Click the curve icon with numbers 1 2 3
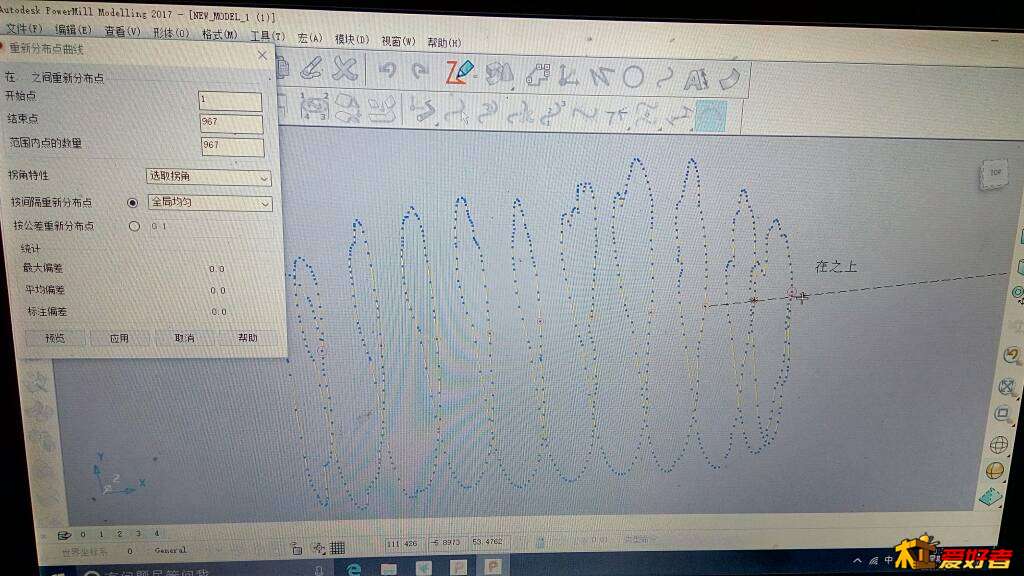Image resolution: width=1024 pixels, height=576 pixels. coord(551,112)
